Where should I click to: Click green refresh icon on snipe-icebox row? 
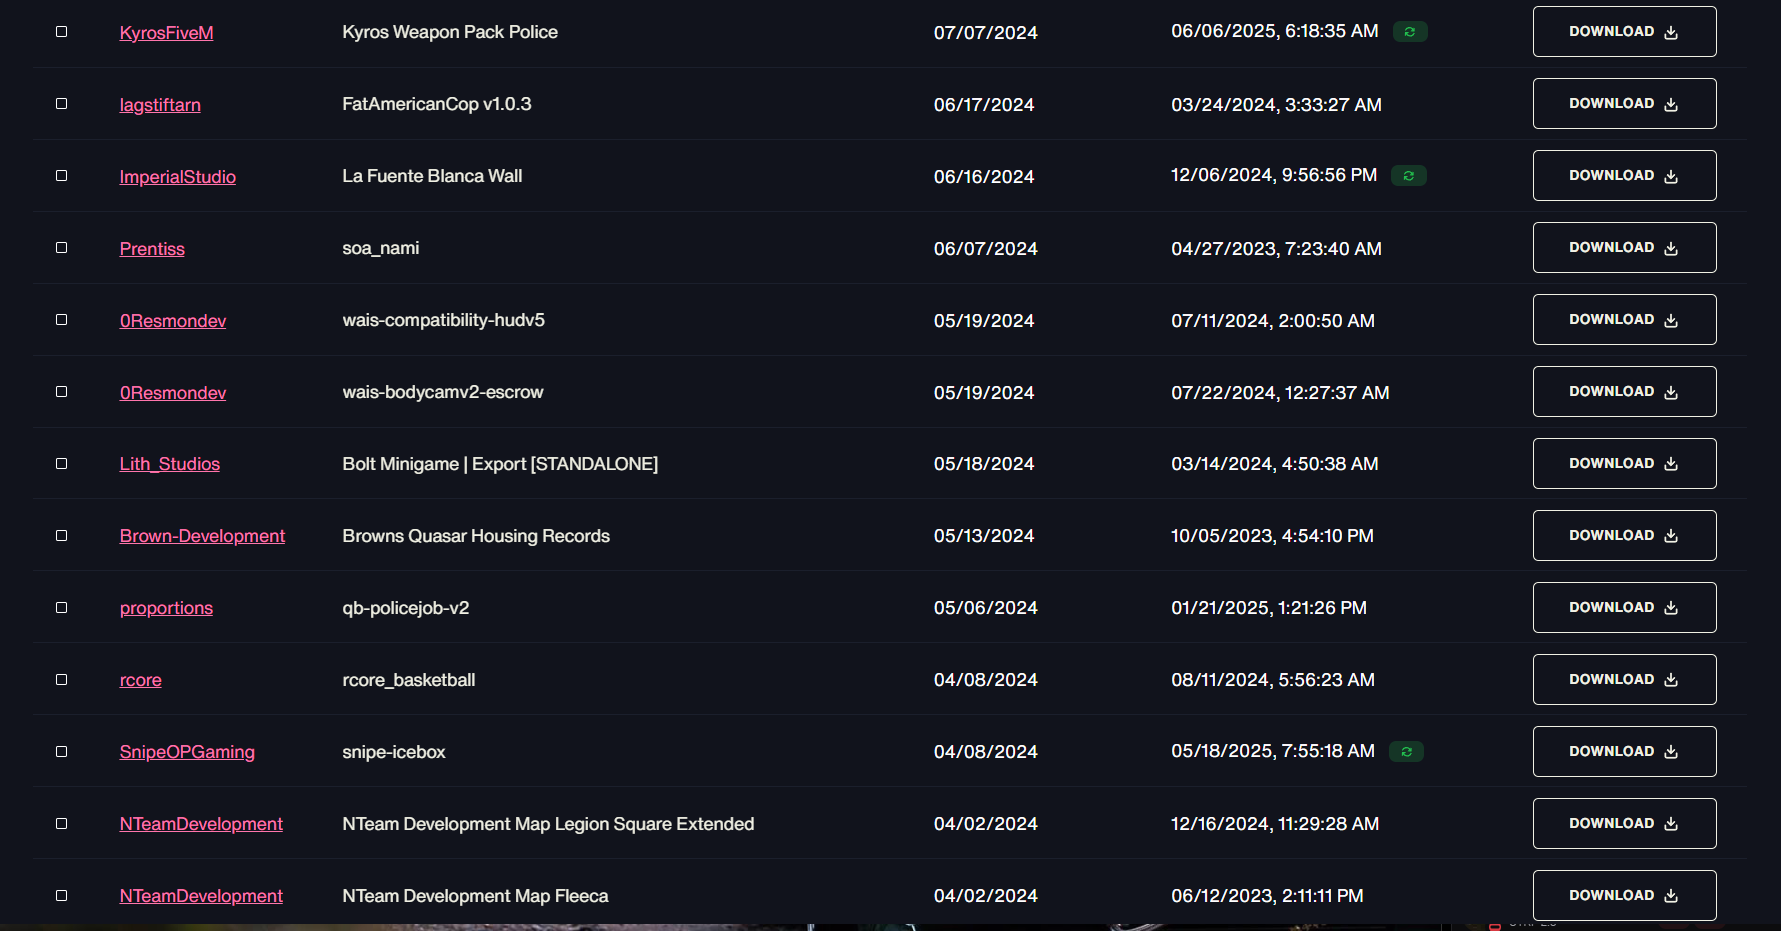coord(1407,752)
